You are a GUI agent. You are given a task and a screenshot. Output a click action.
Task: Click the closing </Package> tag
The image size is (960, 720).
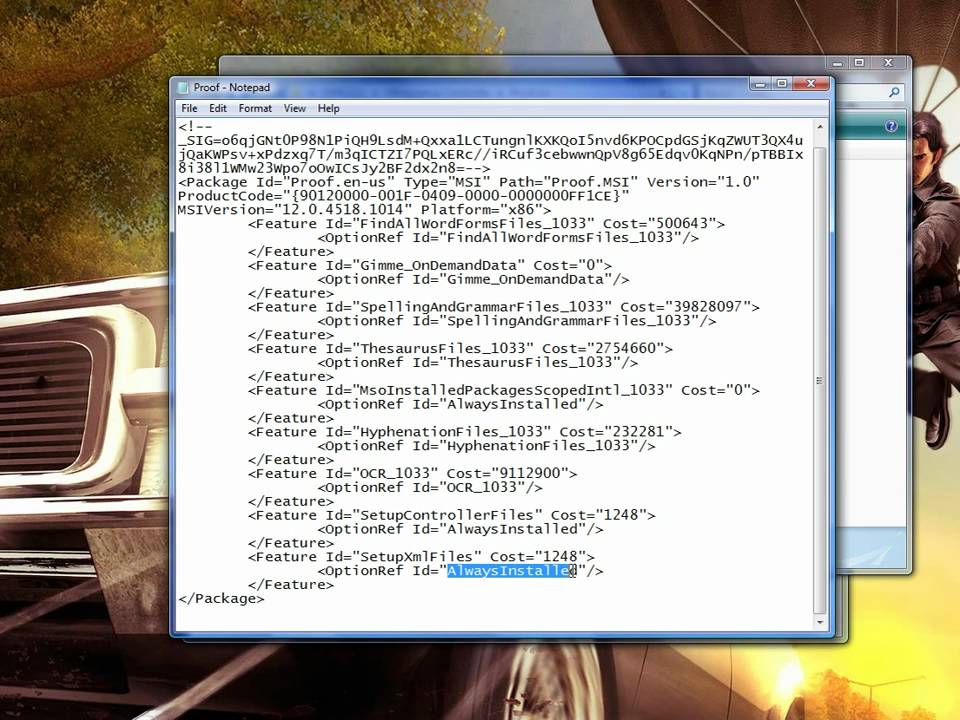coord(221,599)
